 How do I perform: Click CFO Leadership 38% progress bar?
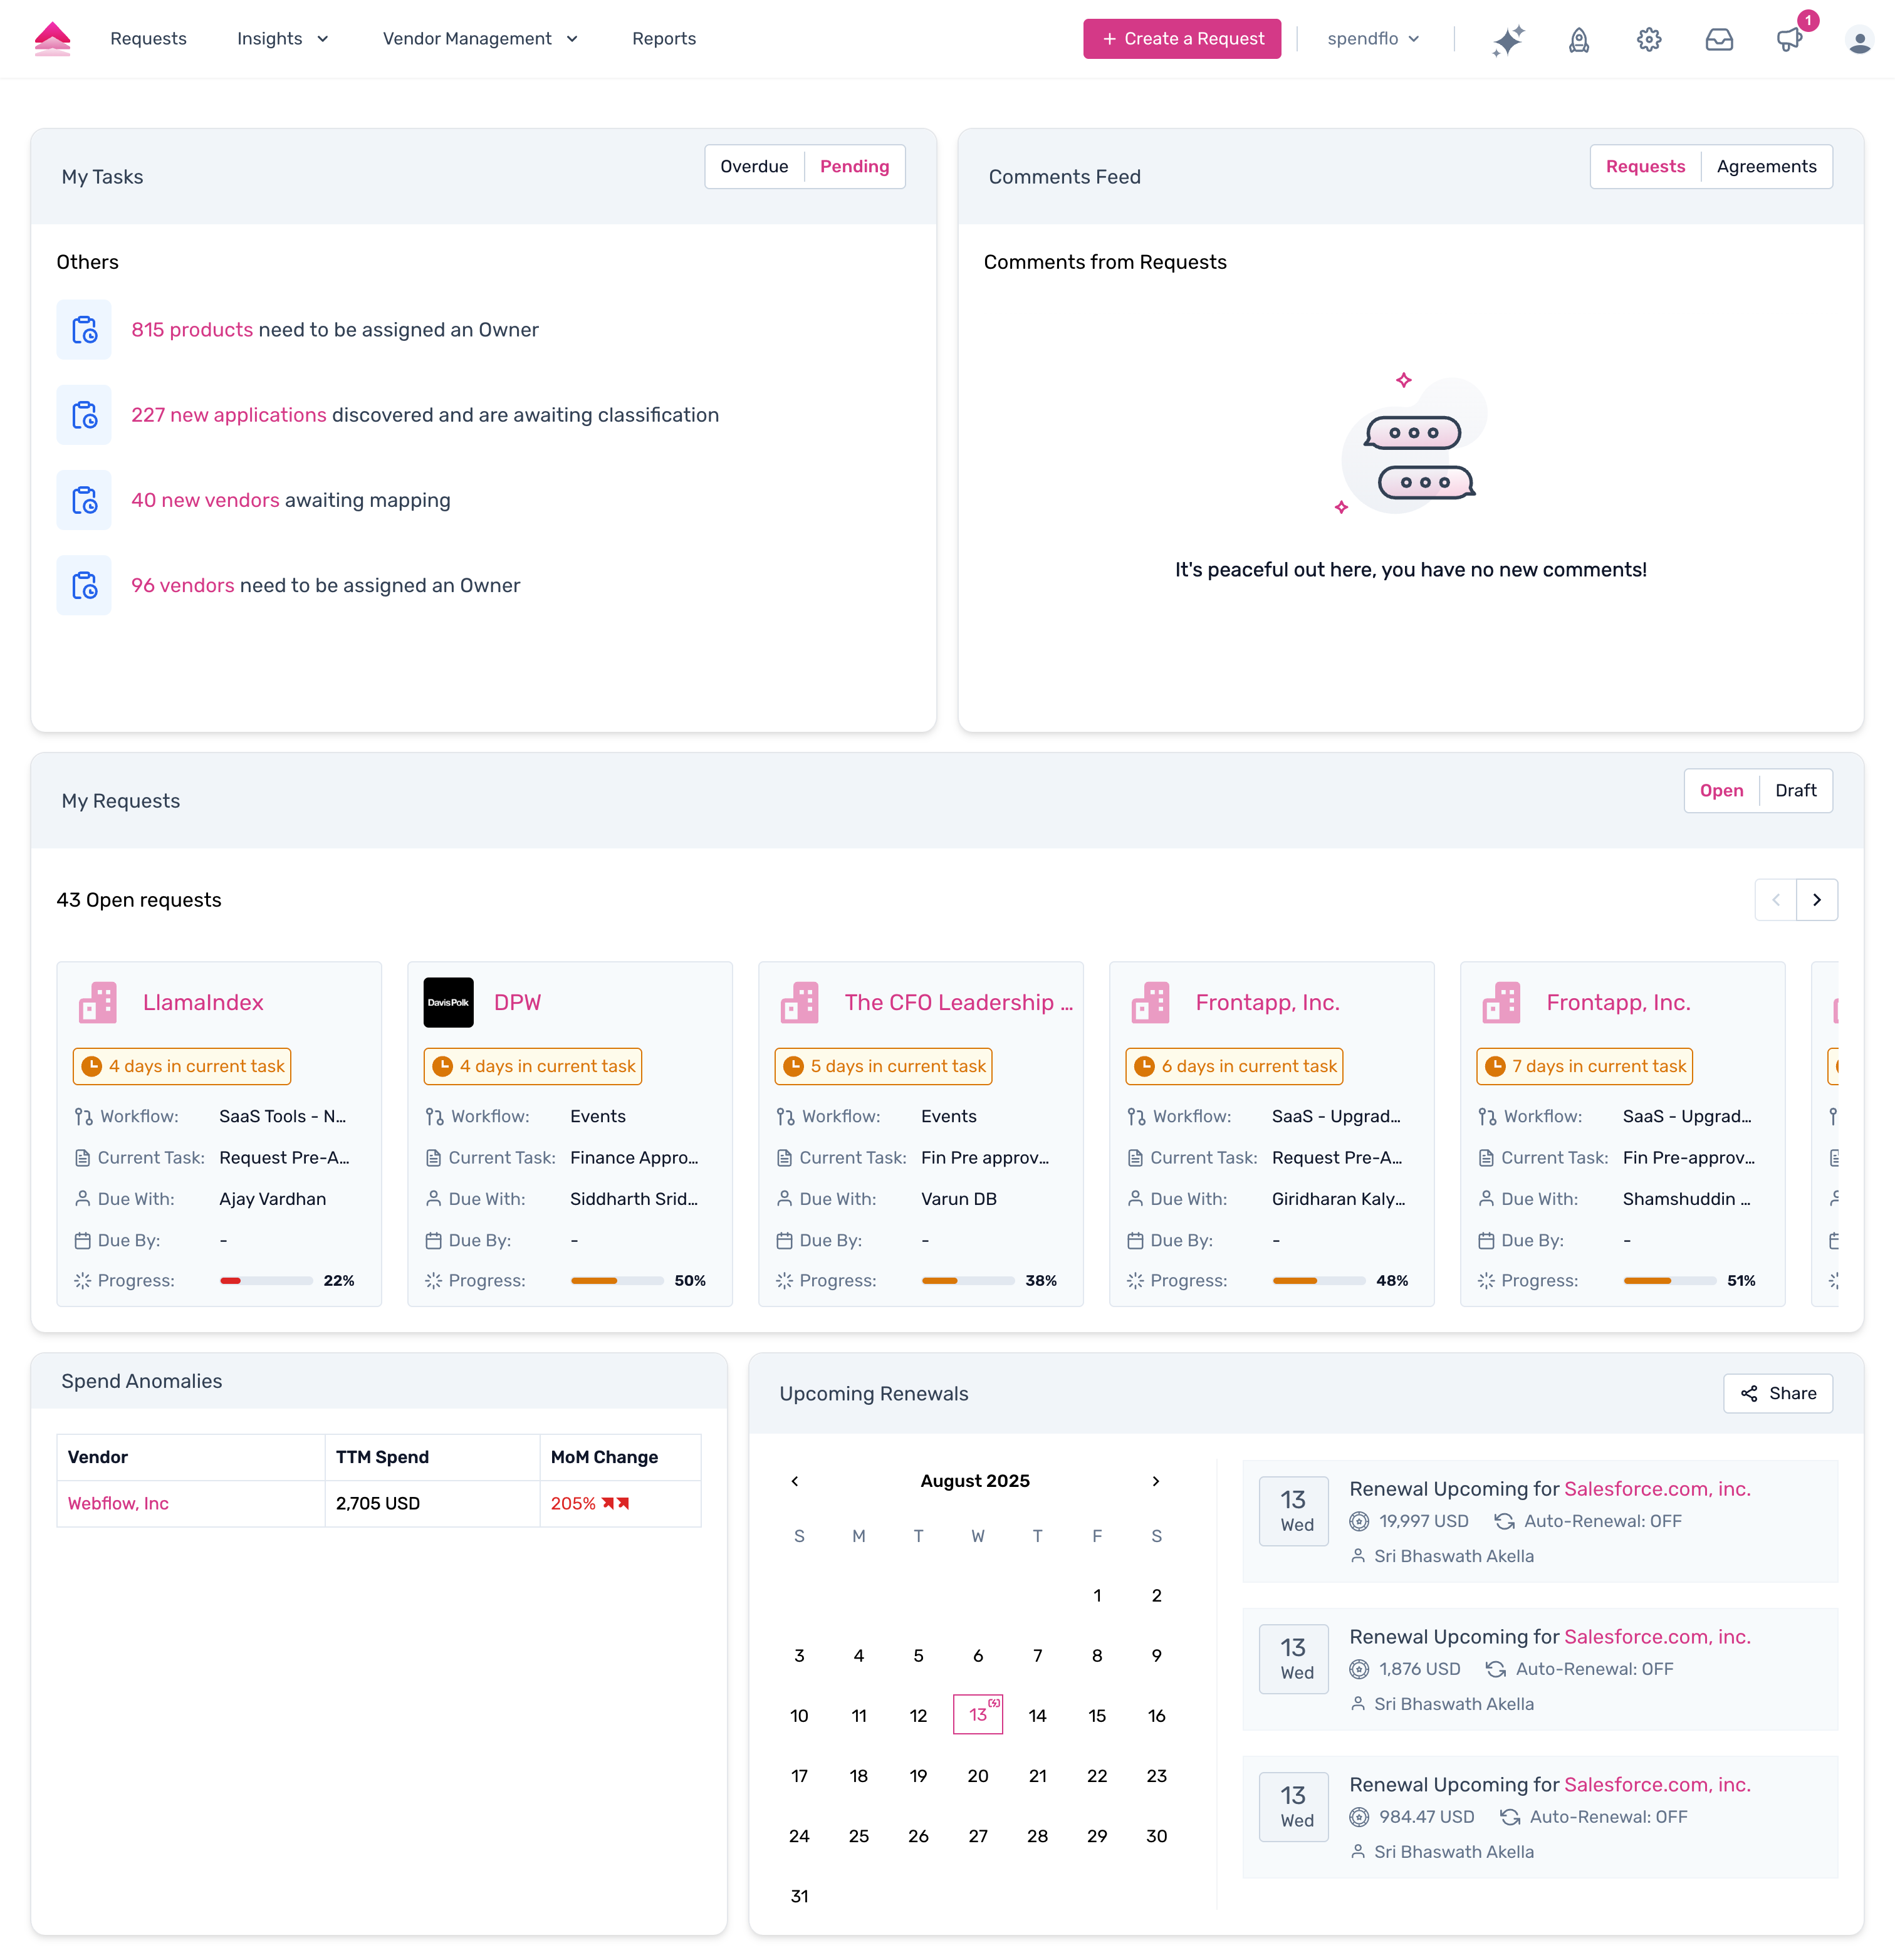point(969,1281)
